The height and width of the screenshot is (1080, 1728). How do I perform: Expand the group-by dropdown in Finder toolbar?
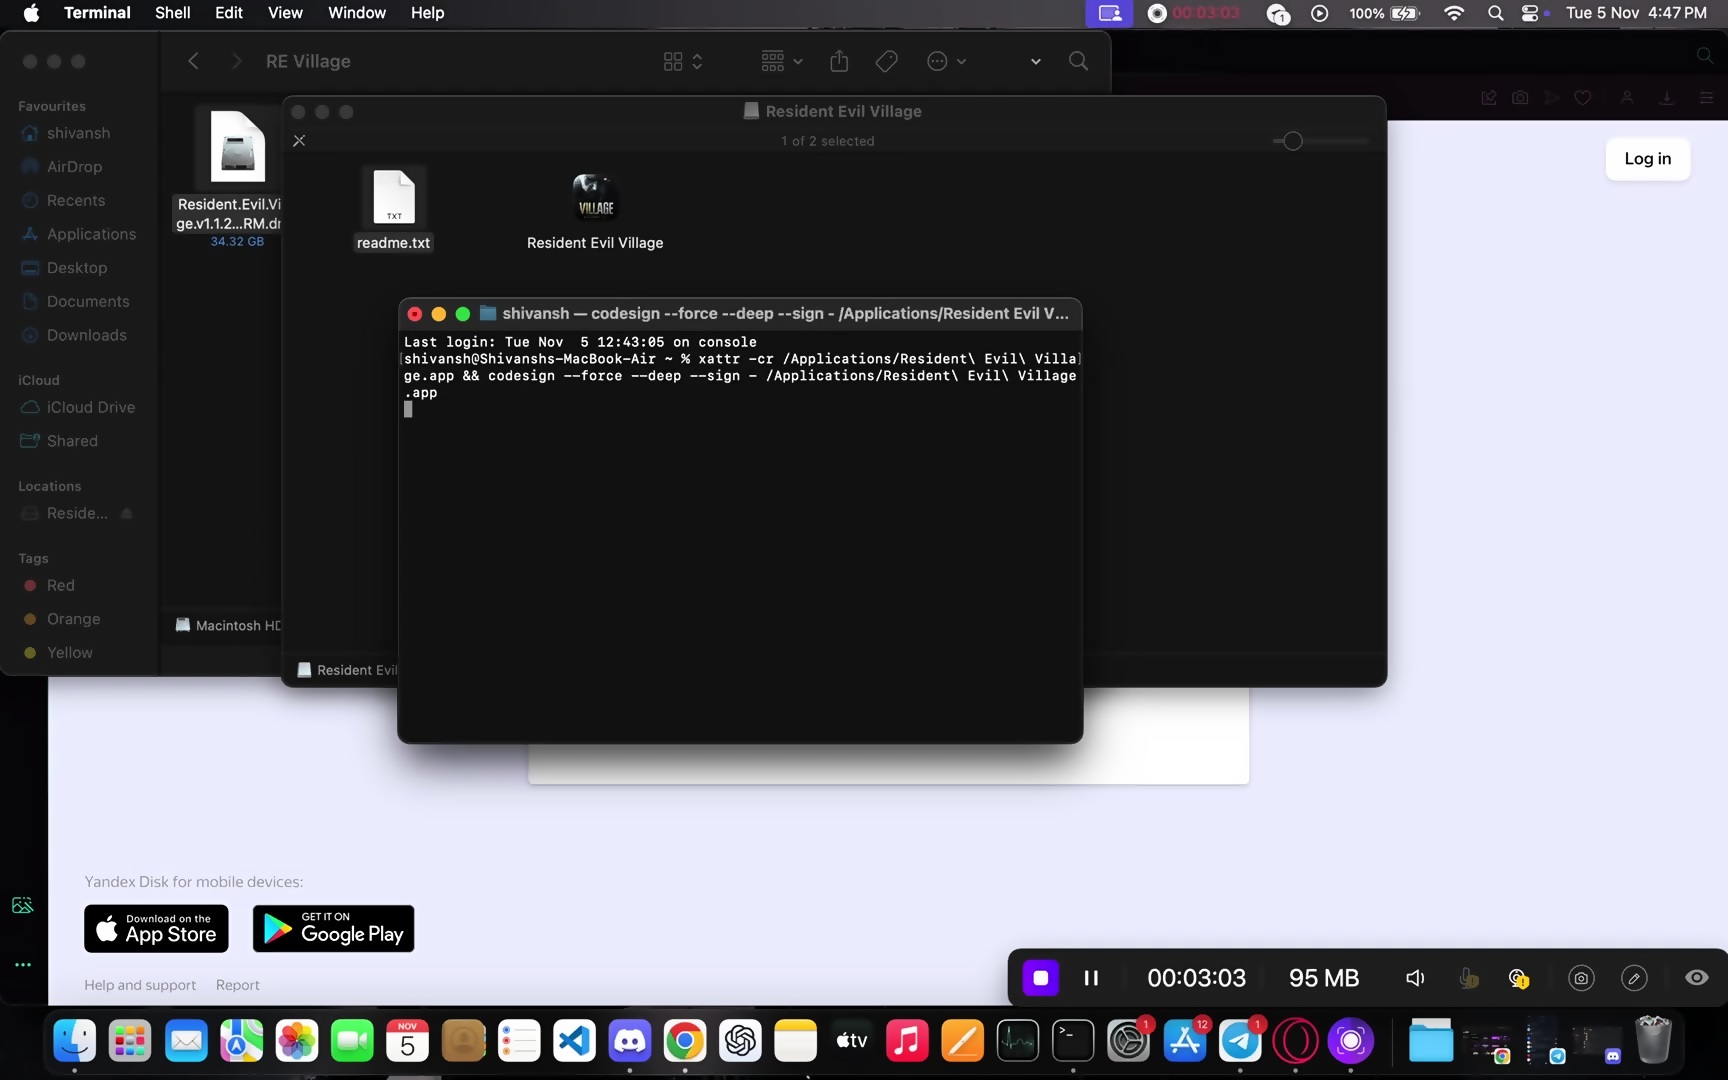click(781, 62)
